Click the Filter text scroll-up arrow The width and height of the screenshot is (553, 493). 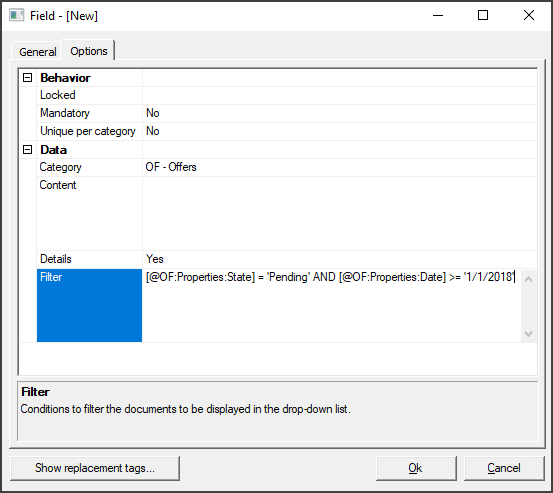coord(528,279)
